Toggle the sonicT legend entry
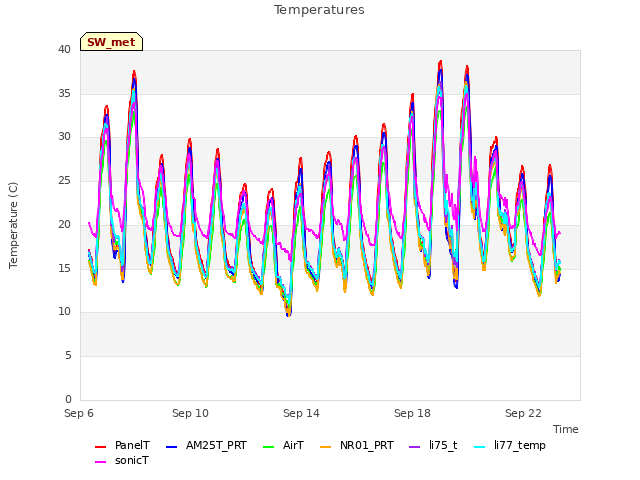640x480 pixels. 122,460
